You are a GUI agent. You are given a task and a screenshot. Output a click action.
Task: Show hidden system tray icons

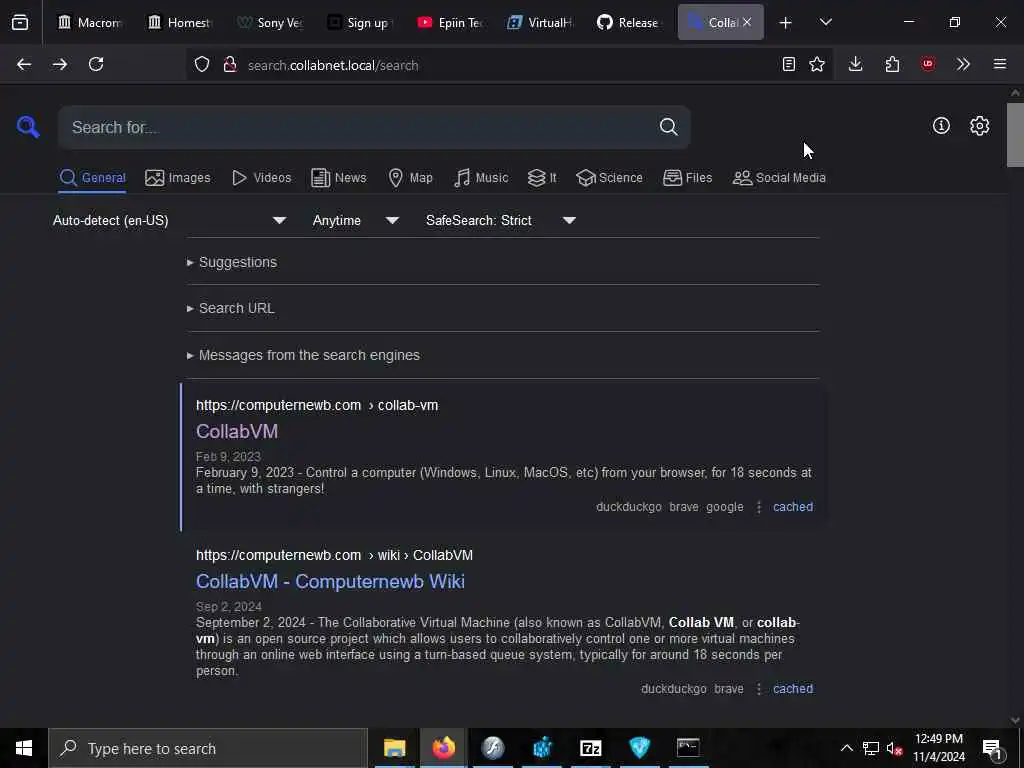(846, 748)
